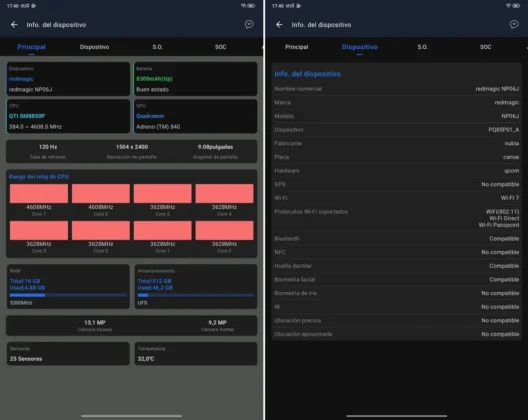Tap back arrow in left screen header
Viewport: 528px width, 420px height.
pyautogui.click(x=14, y=25)
